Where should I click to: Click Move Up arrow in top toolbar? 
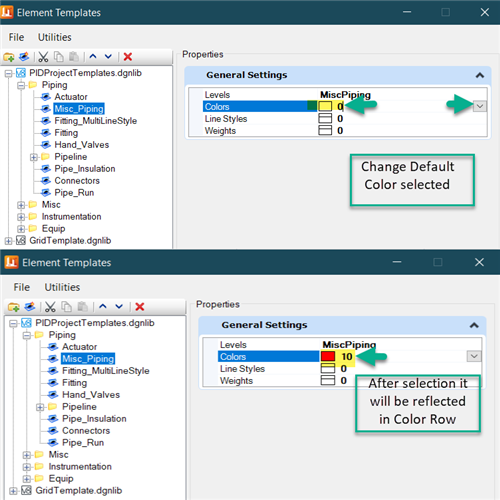(93, 56)
